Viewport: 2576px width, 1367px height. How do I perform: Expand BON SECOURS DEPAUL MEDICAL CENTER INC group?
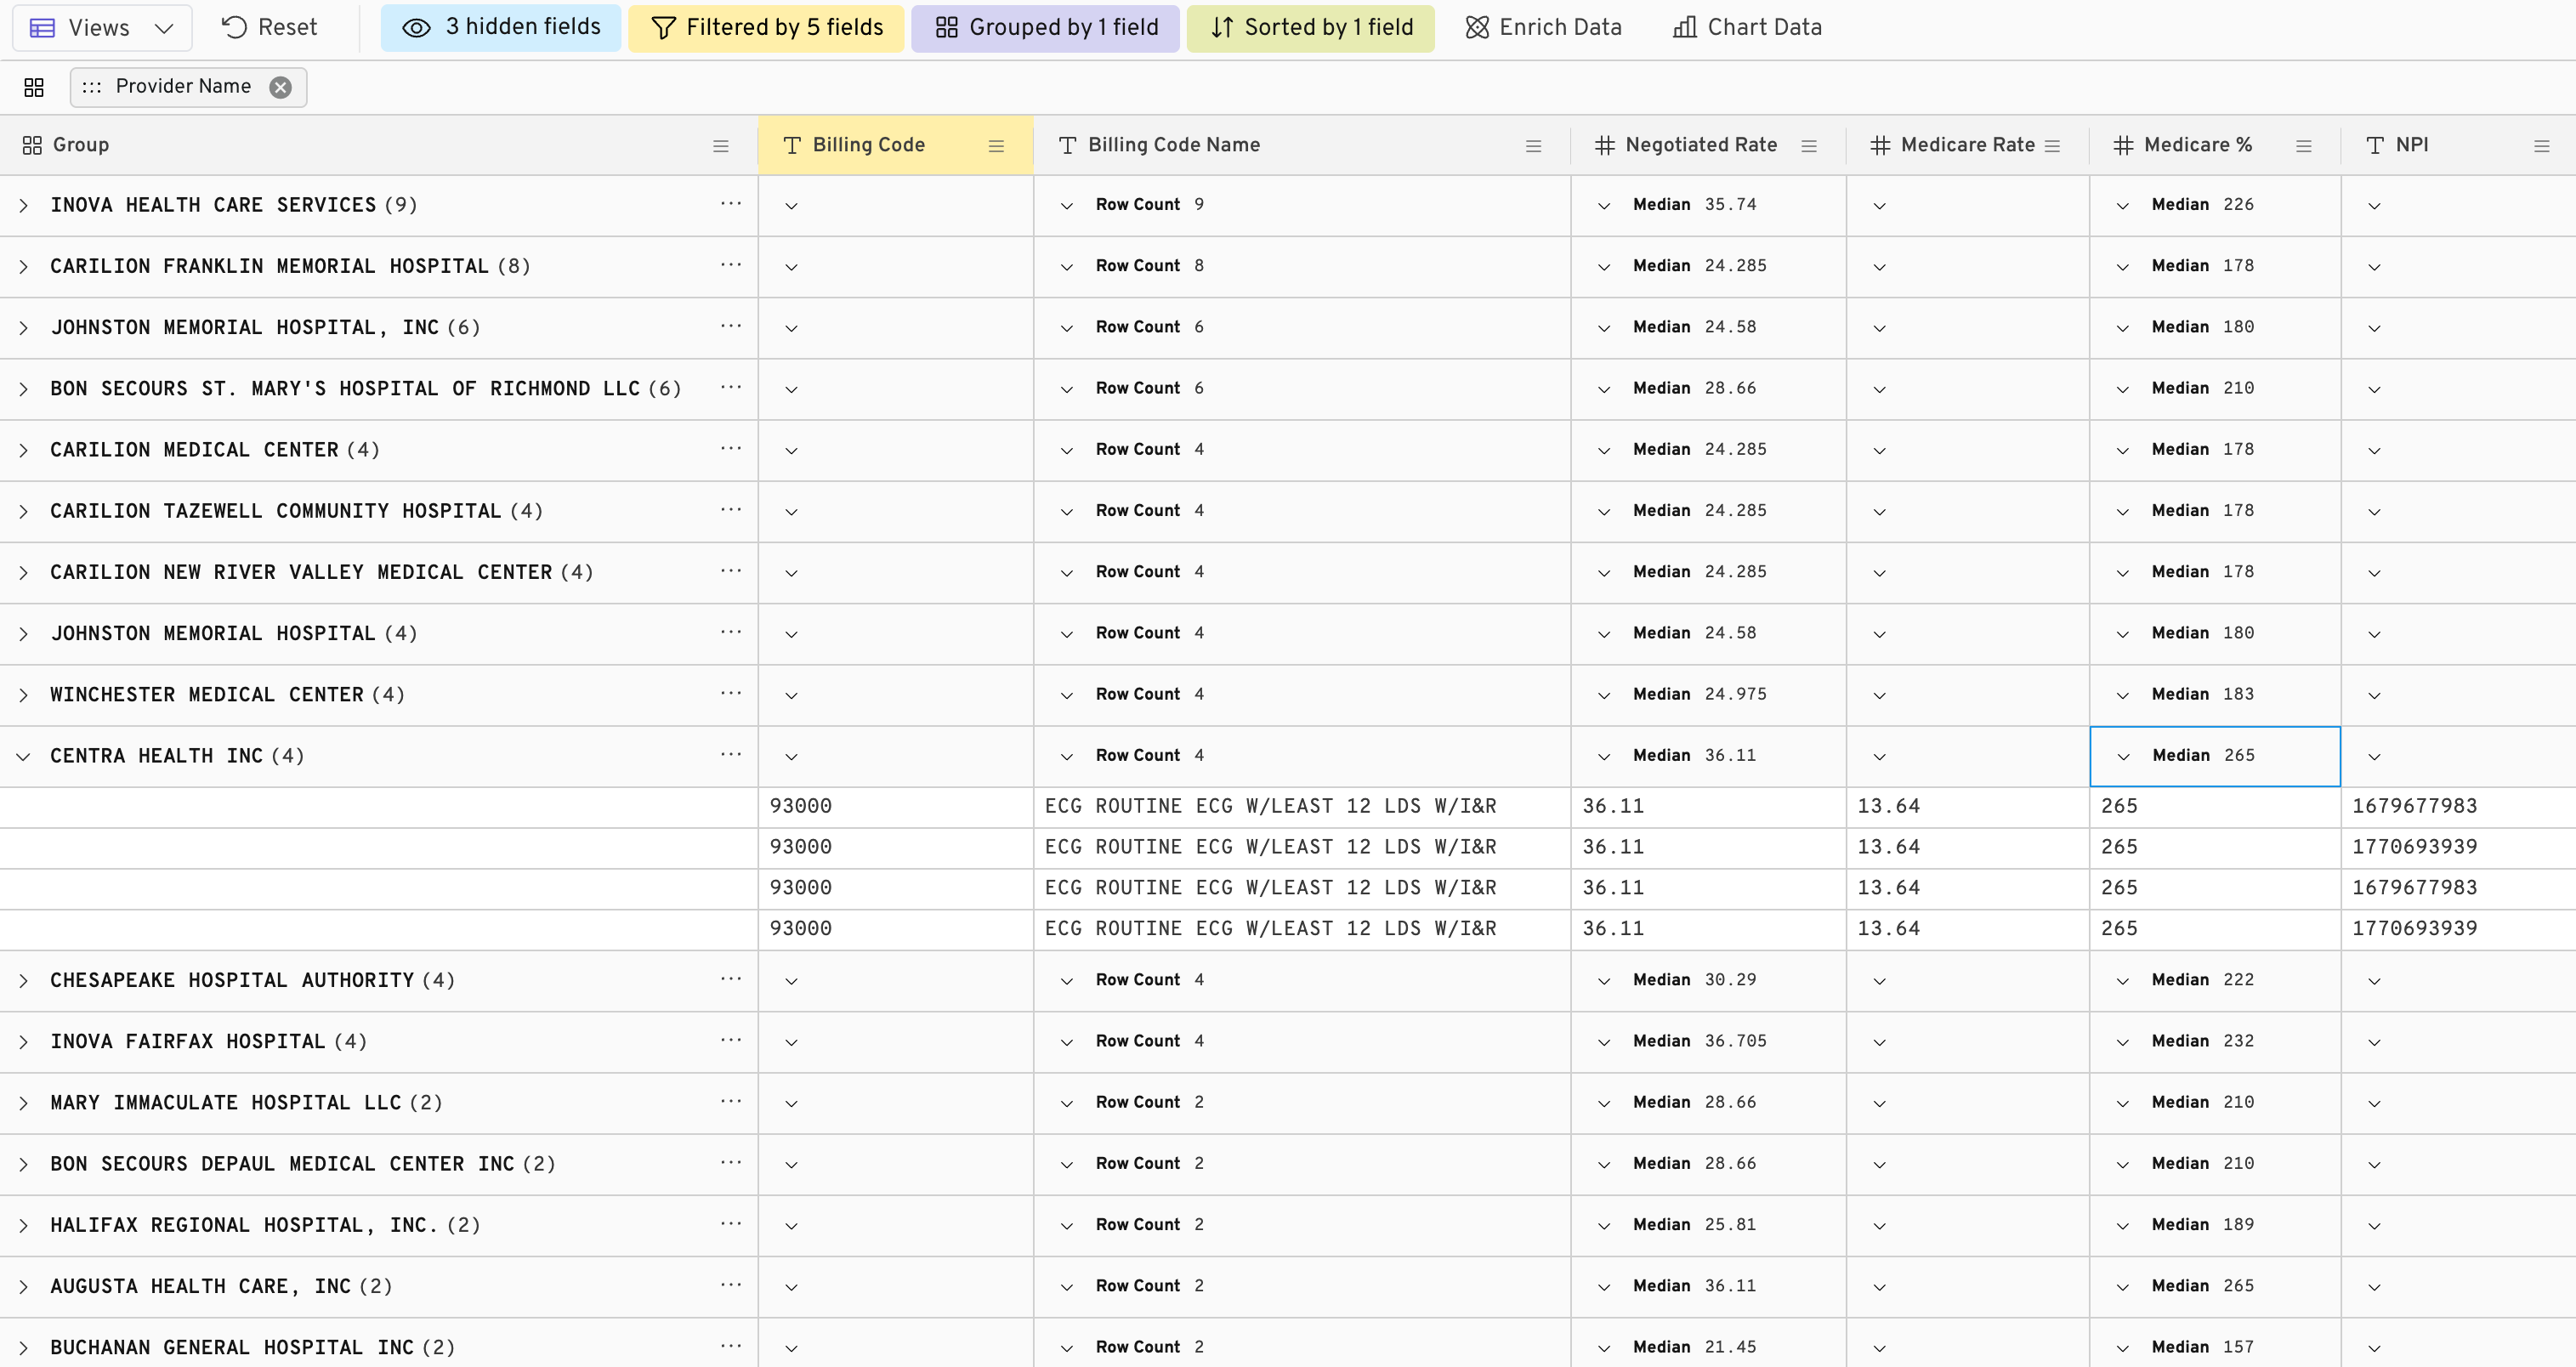coord(24,1165)
